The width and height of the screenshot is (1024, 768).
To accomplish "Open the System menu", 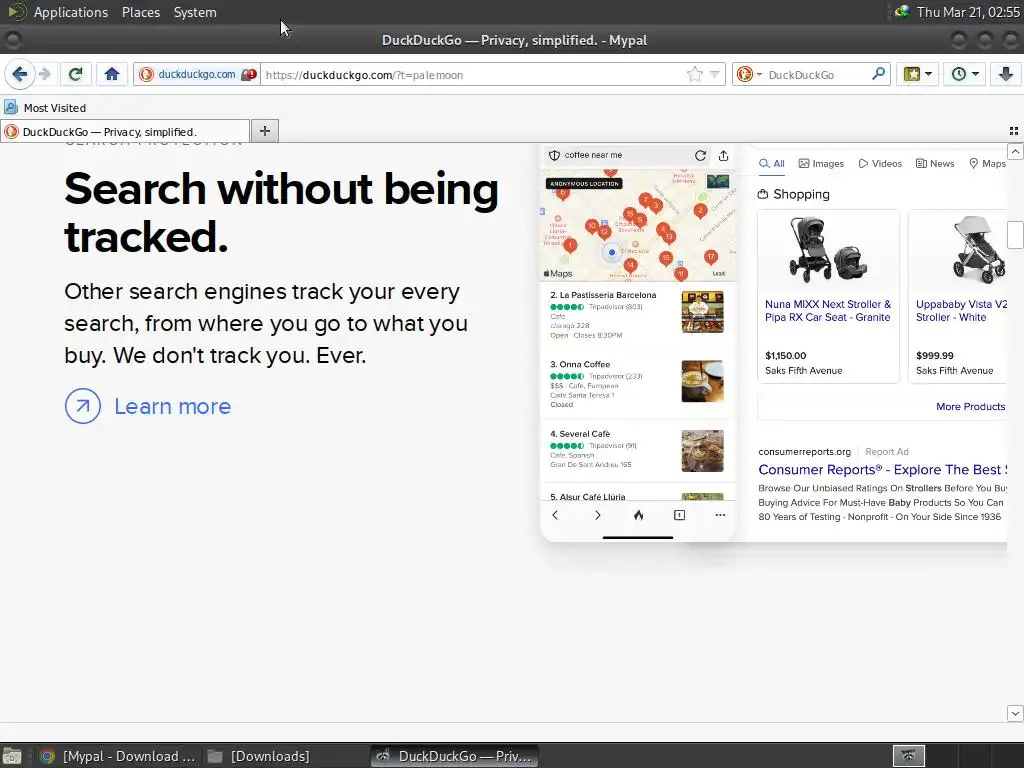I will click(195, 12).
